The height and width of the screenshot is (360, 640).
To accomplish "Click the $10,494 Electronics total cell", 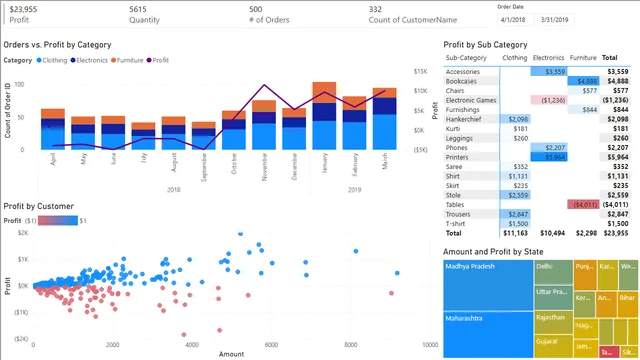I will point(552,233).
